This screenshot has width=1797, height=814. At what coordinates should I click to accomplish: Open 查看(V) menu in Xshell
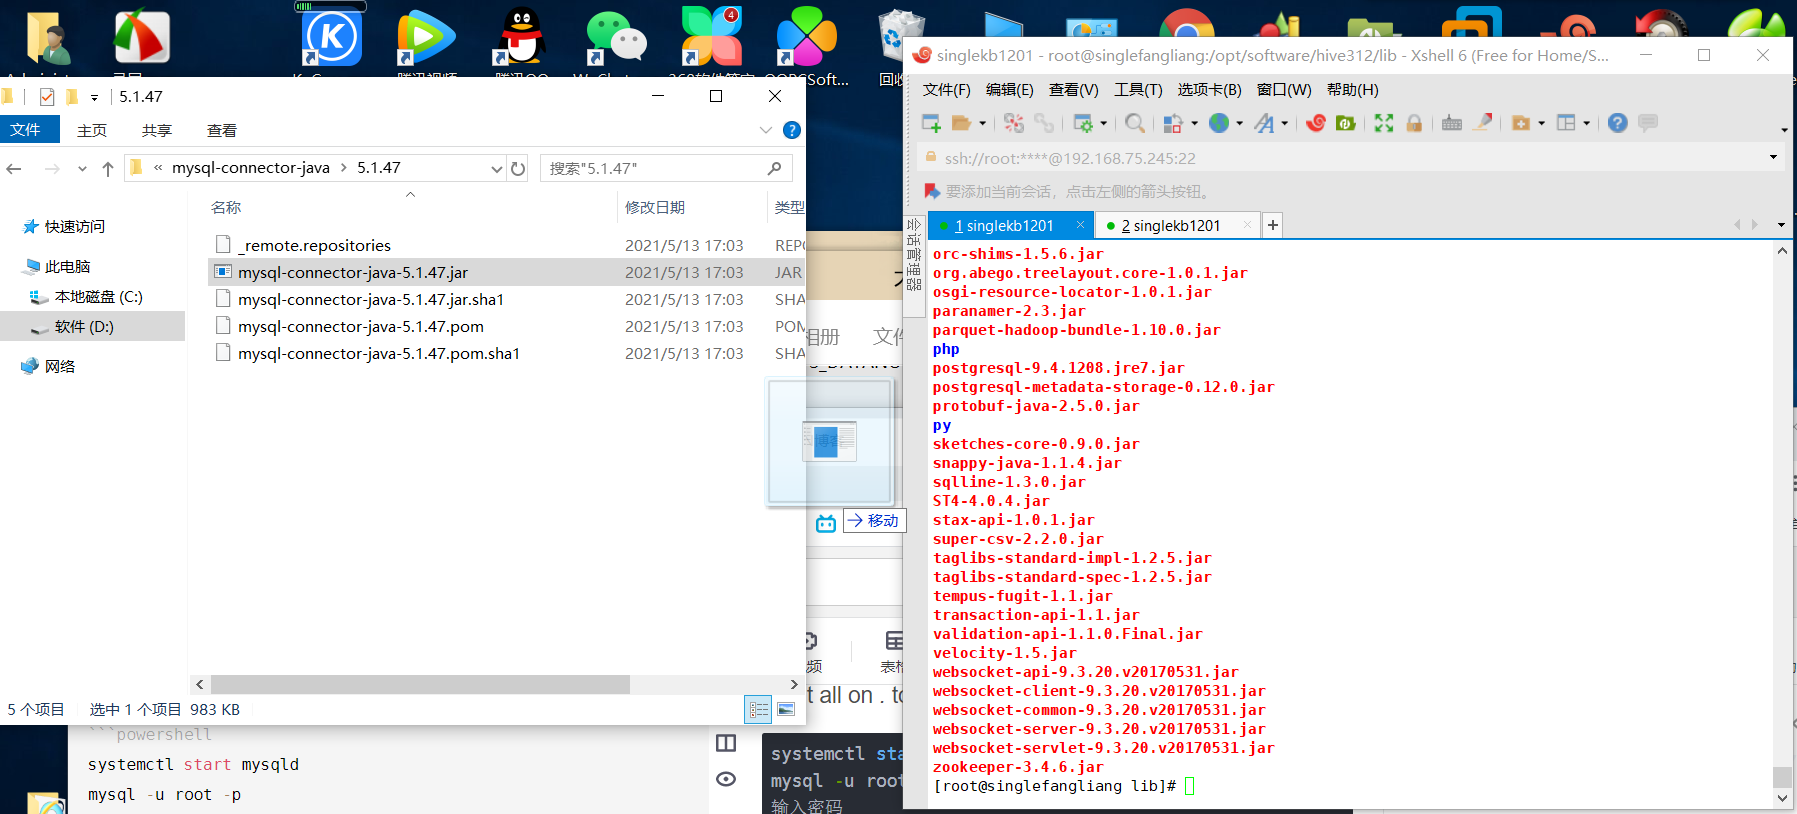(x=1073, y=90)
